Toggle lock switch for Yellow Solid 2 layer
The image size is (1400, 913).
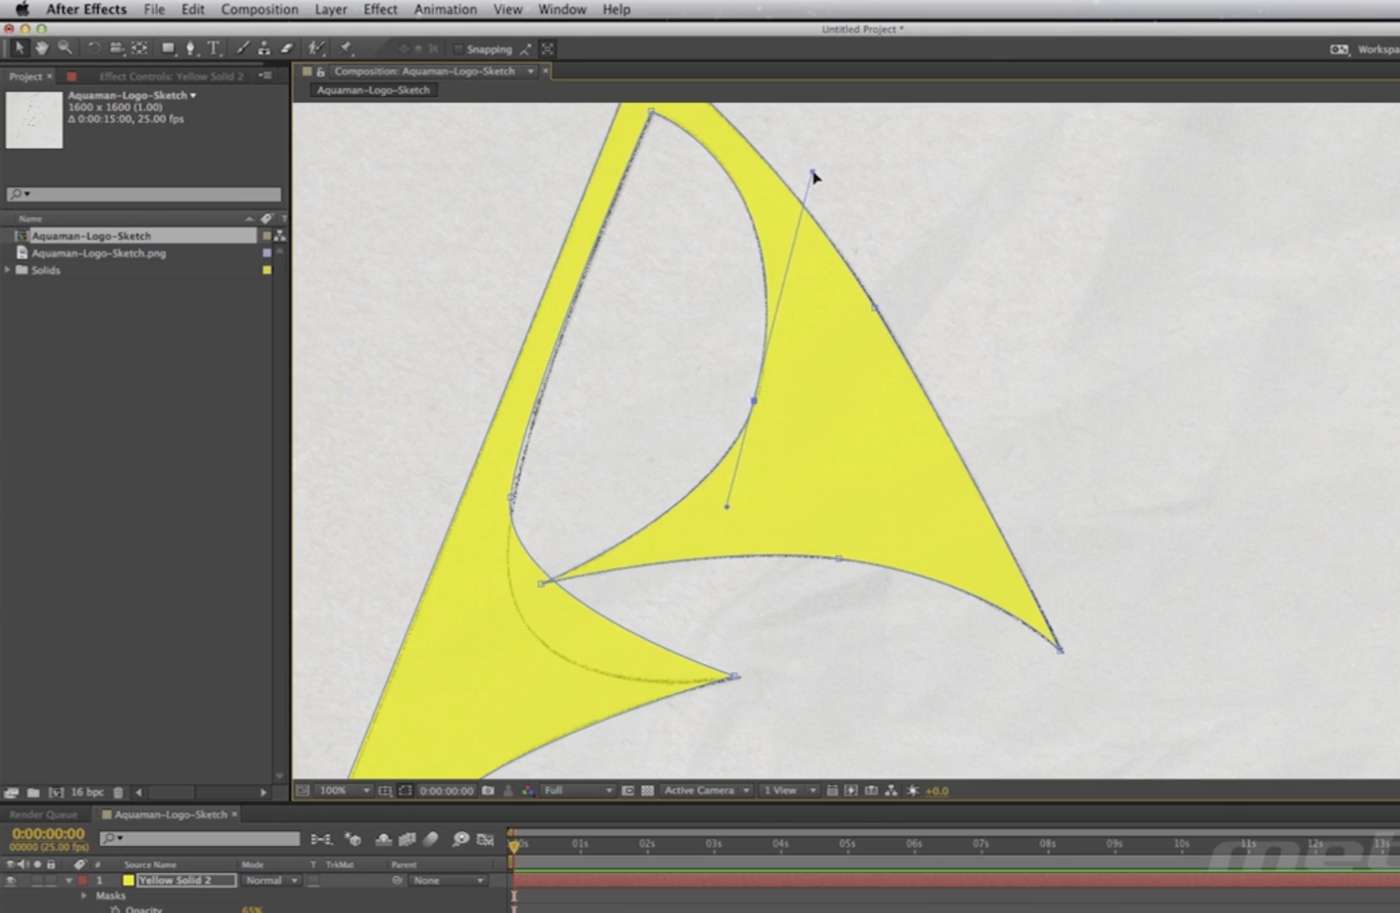(x=51, y=880)
